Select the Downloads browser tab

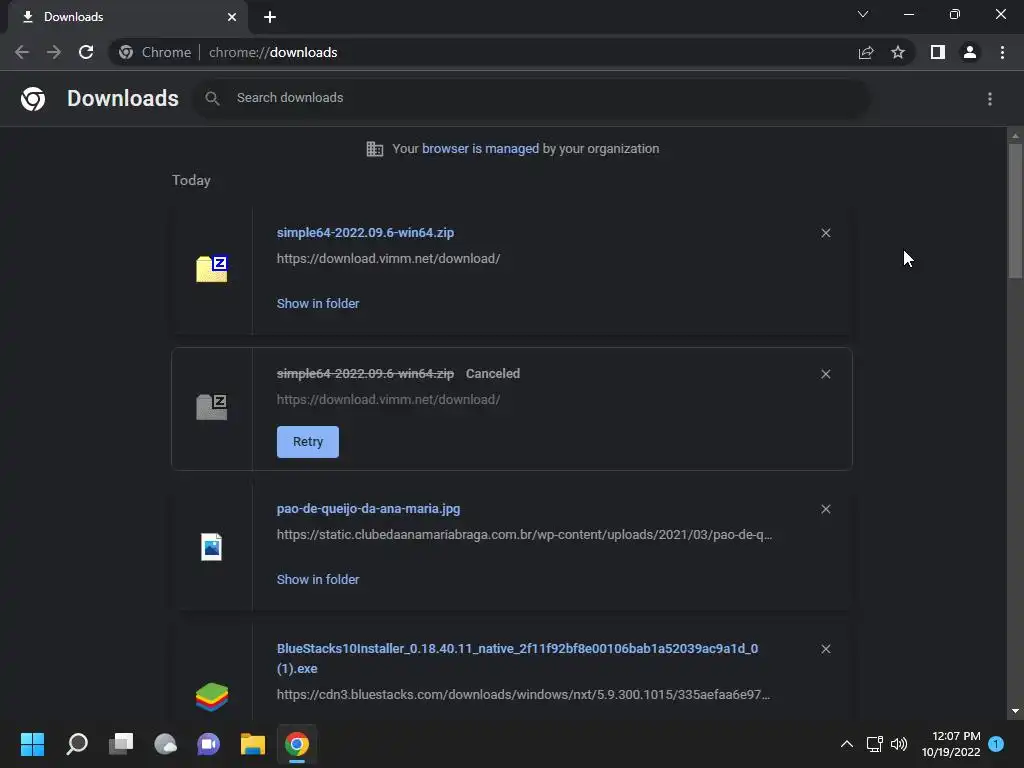(x=127, y=17)
